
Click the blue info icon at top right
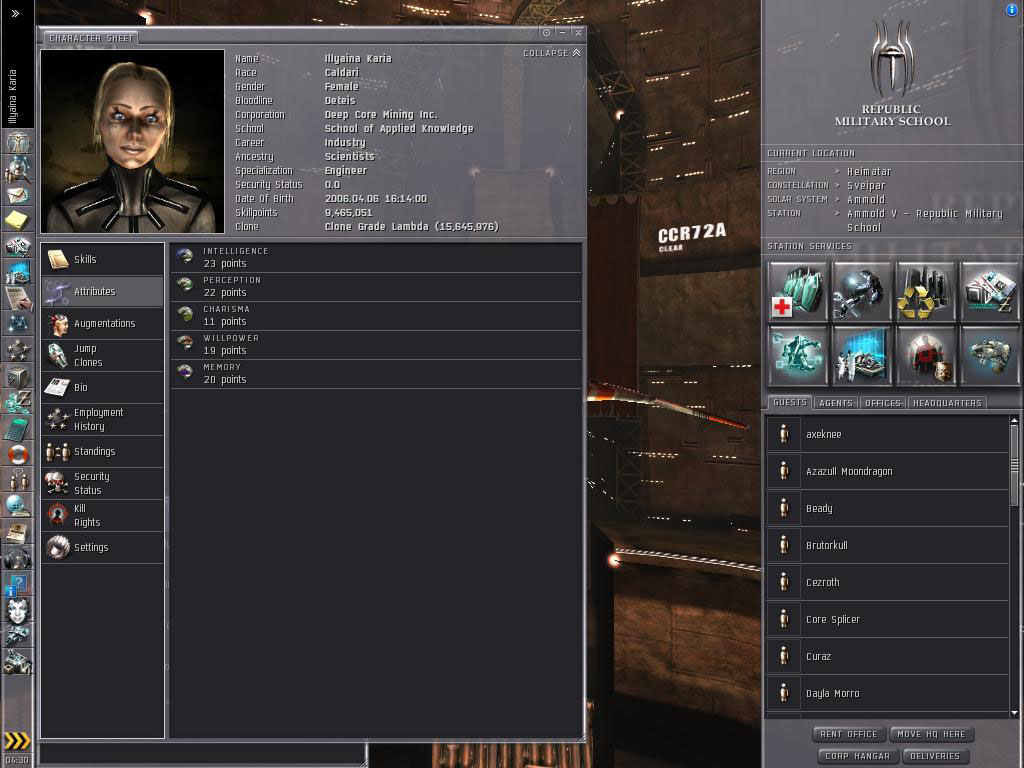click(x=1012, y=9)
